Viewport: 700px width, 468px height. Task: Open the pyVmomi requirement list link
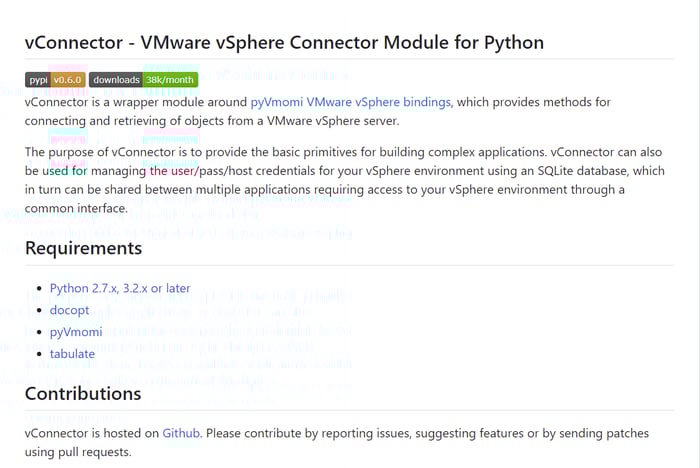click(76, 332)
